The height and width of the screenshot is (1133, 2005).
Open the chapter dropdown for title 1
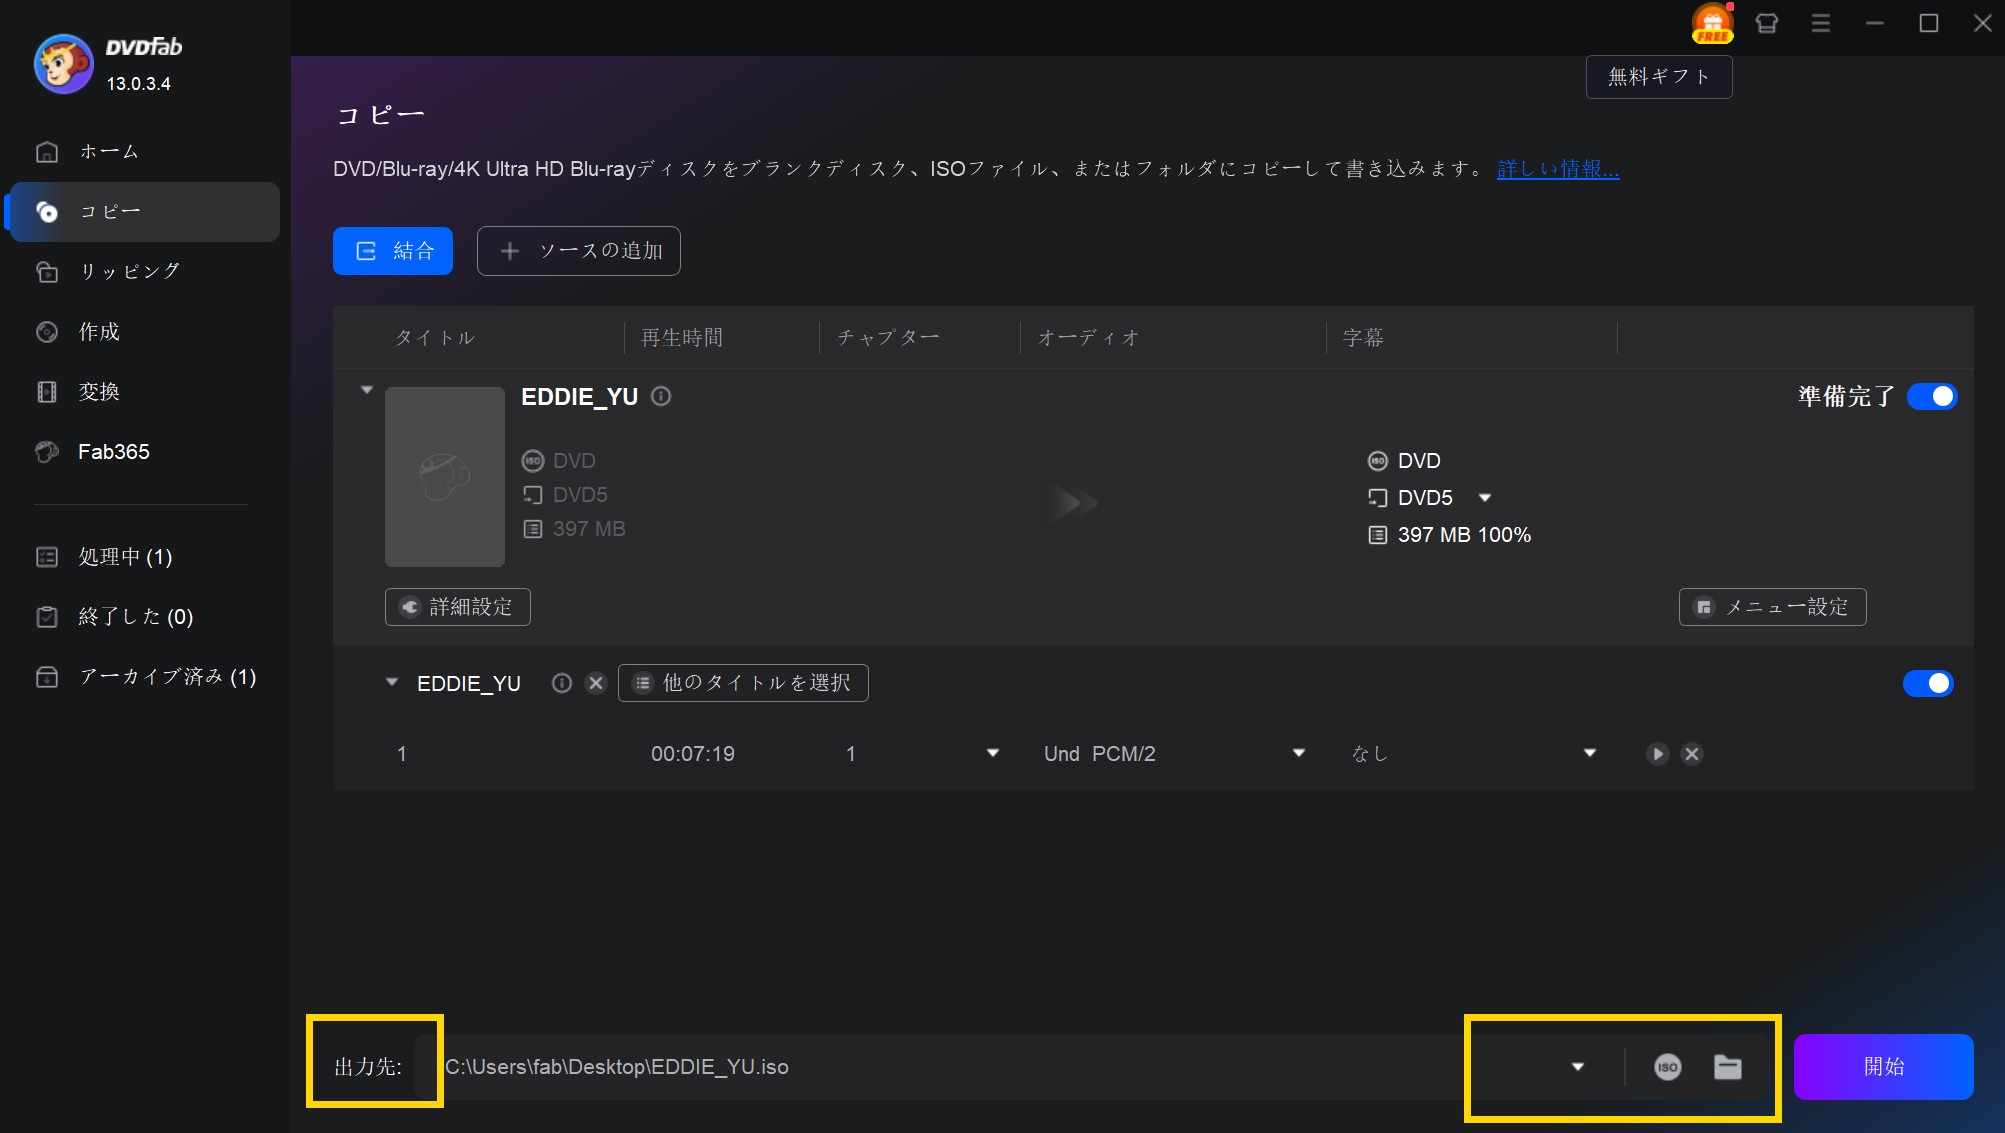[993, 753]
